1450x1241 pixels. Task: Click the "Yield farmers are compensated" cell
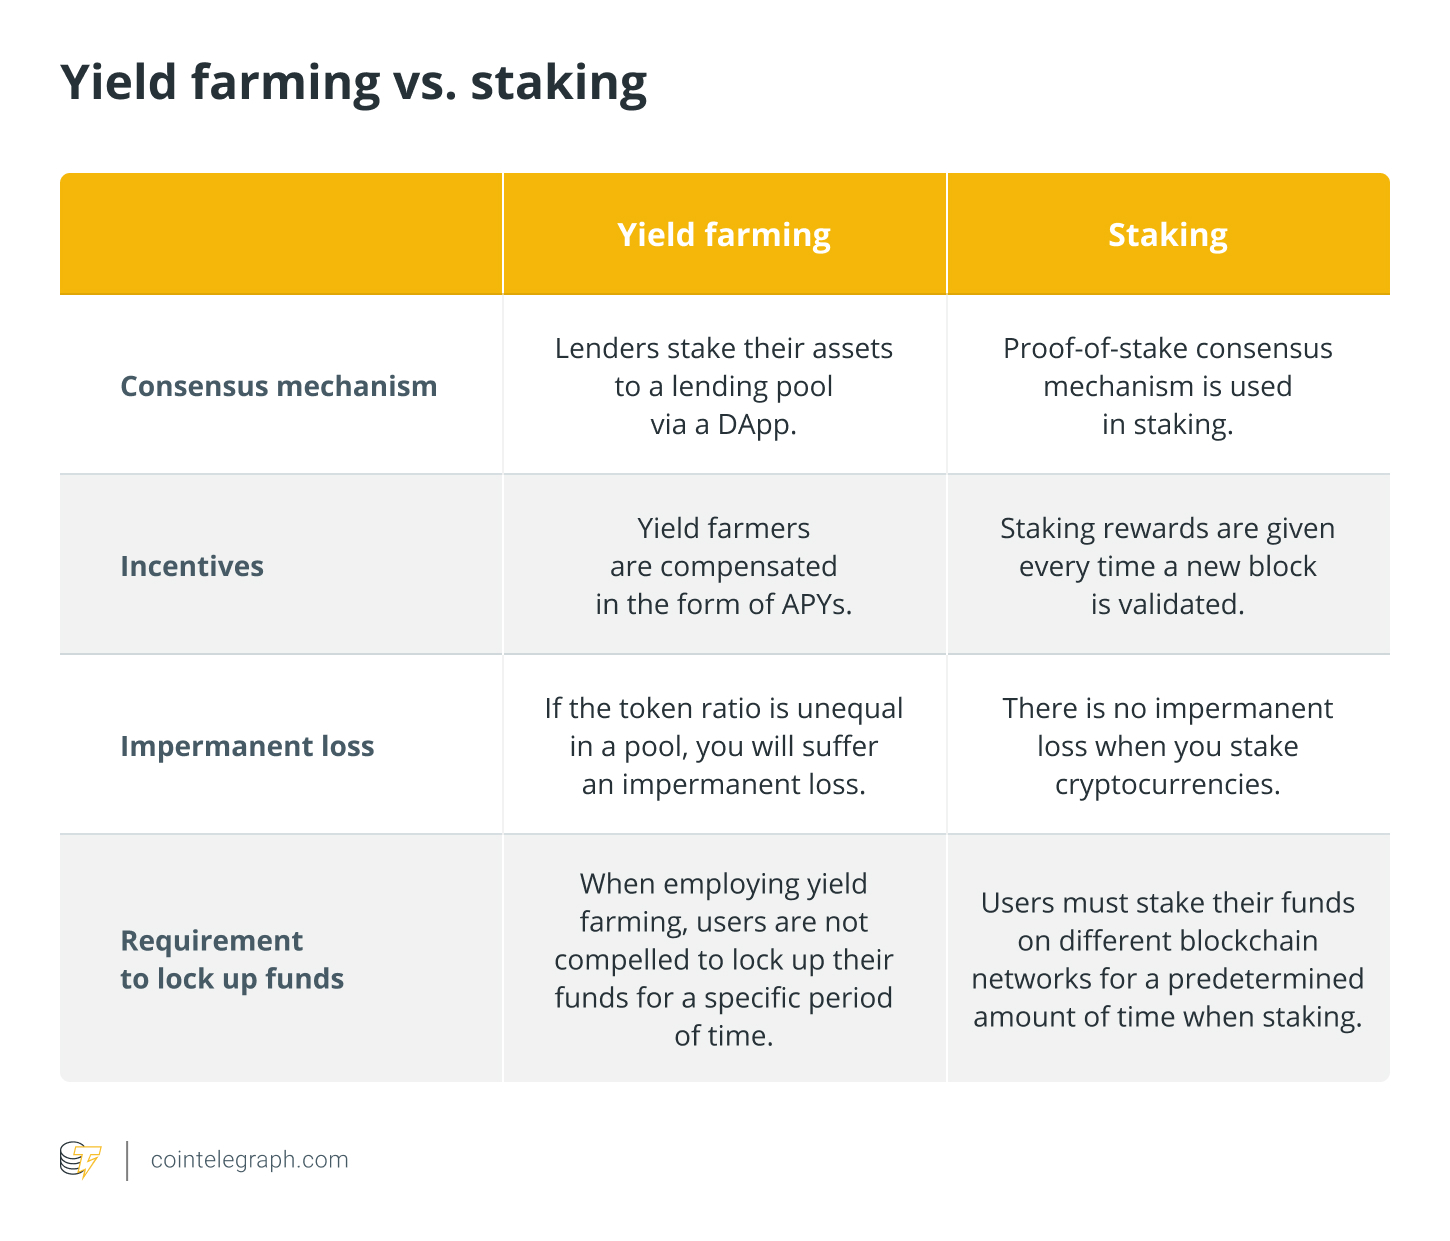(x=724, y=566)
